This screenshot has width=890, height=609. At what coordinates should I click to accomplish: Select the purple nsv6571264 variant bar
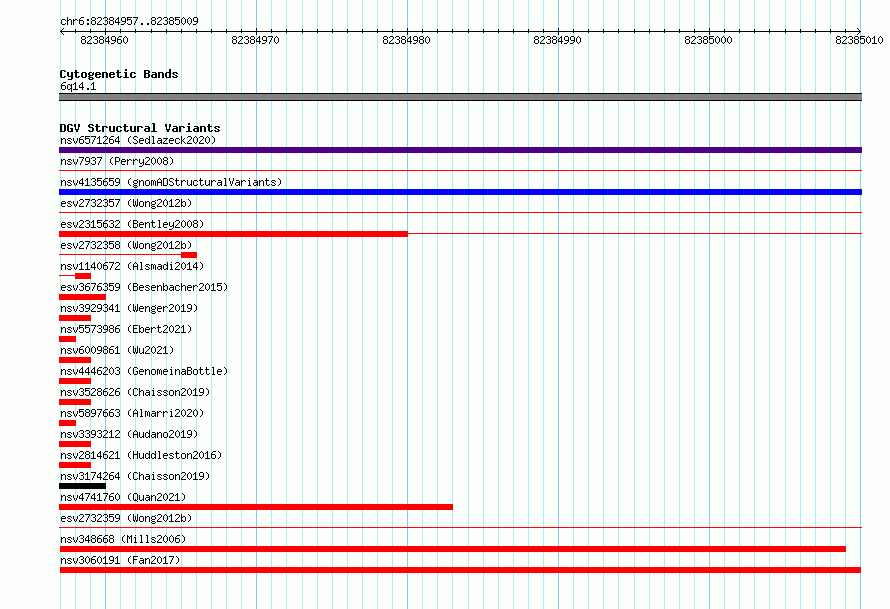point(460,150)
